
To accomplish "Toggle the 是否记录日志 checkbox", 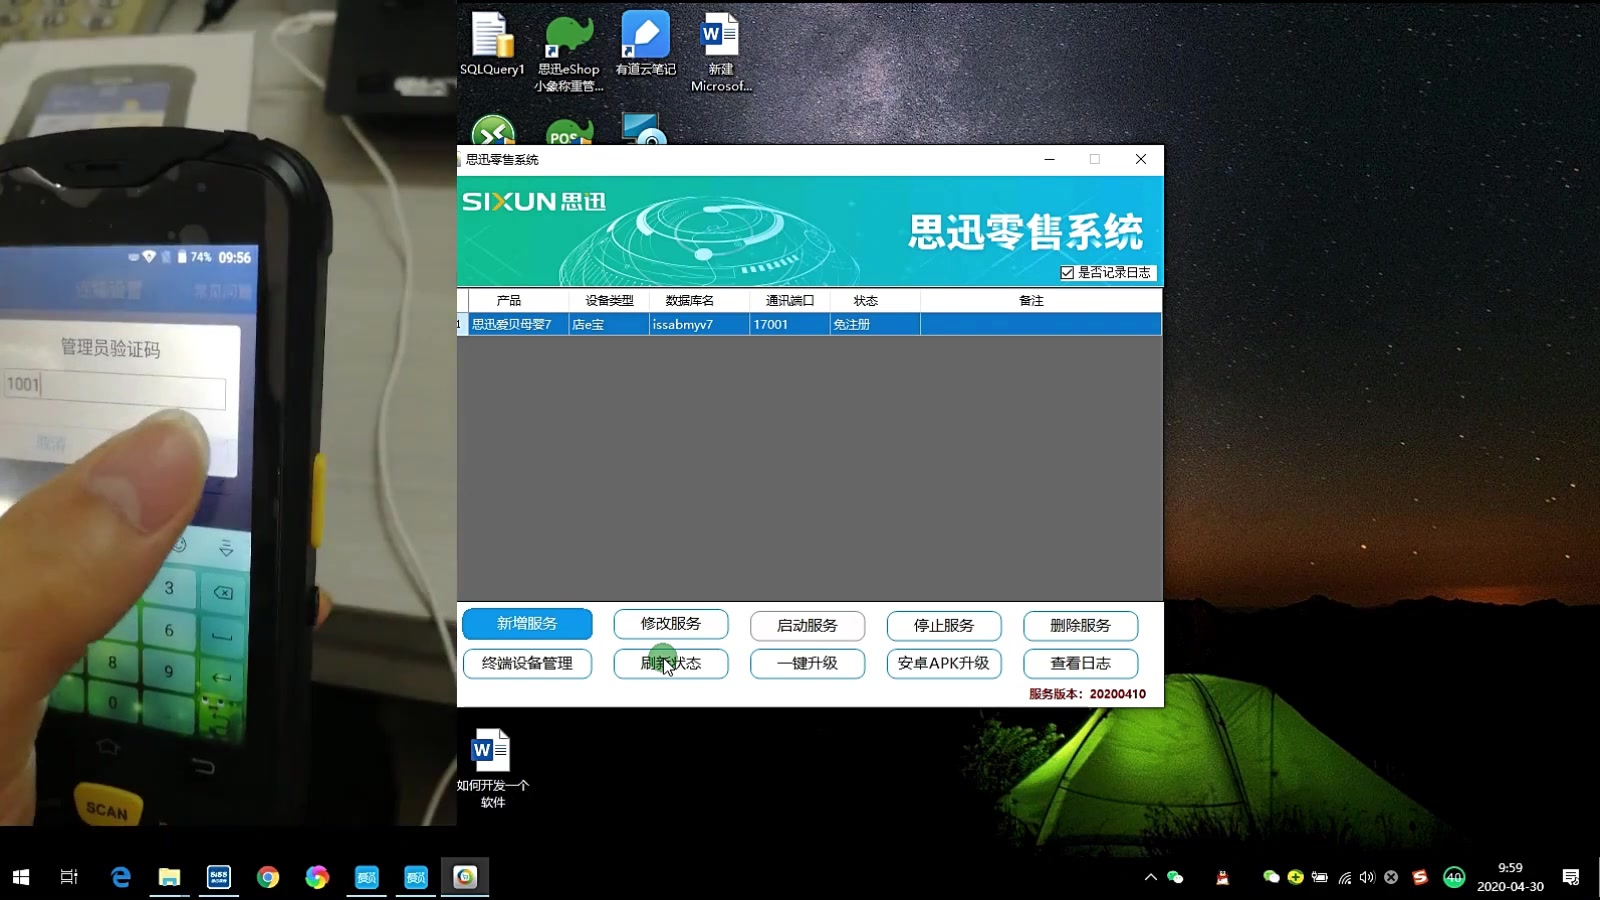I will (x=1067, y=273).
